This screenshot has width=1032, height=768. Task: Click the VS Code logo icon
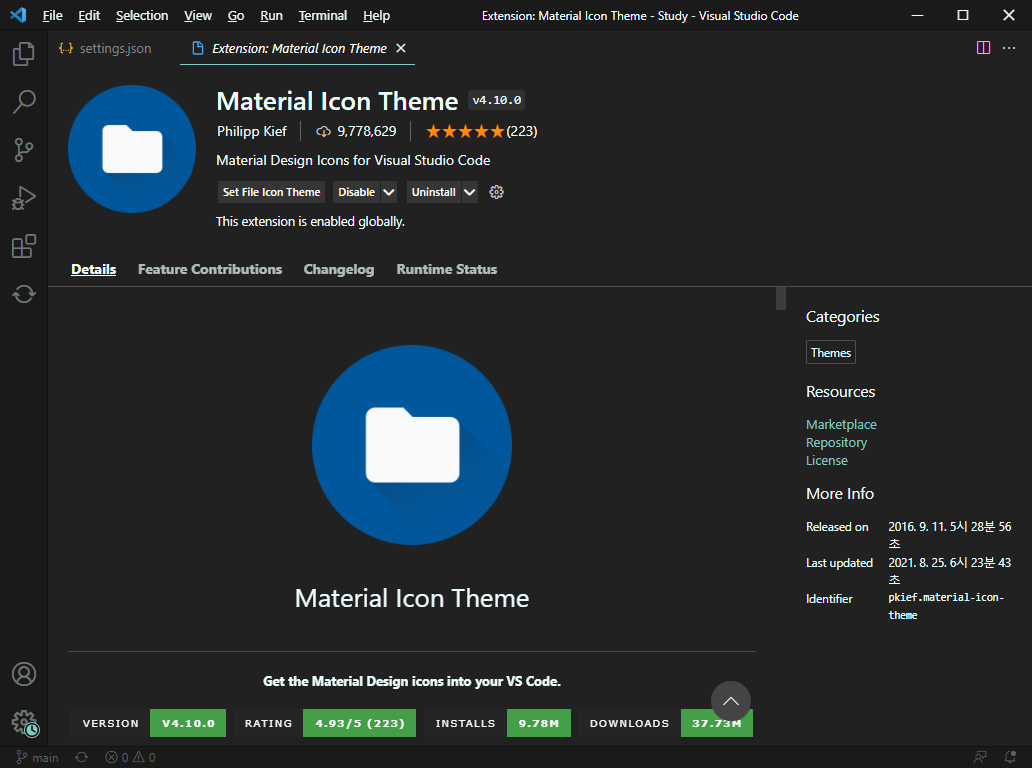coord(18,15)
